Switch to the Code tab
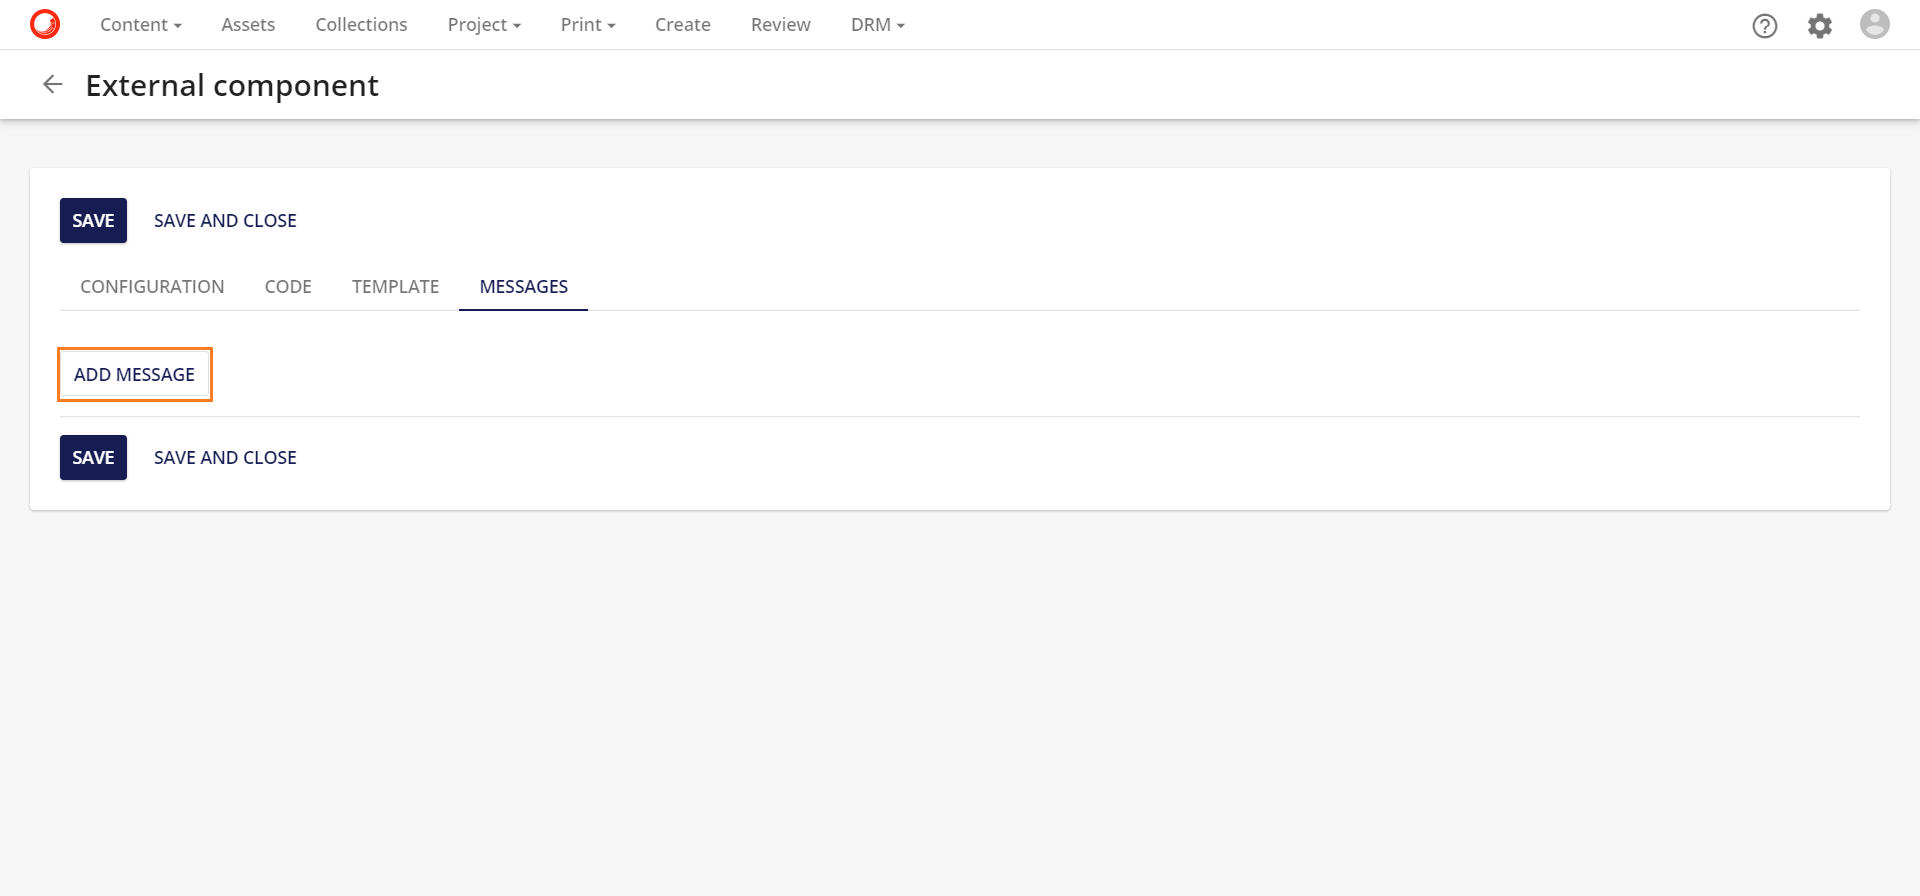 click(x=288, y=287)
